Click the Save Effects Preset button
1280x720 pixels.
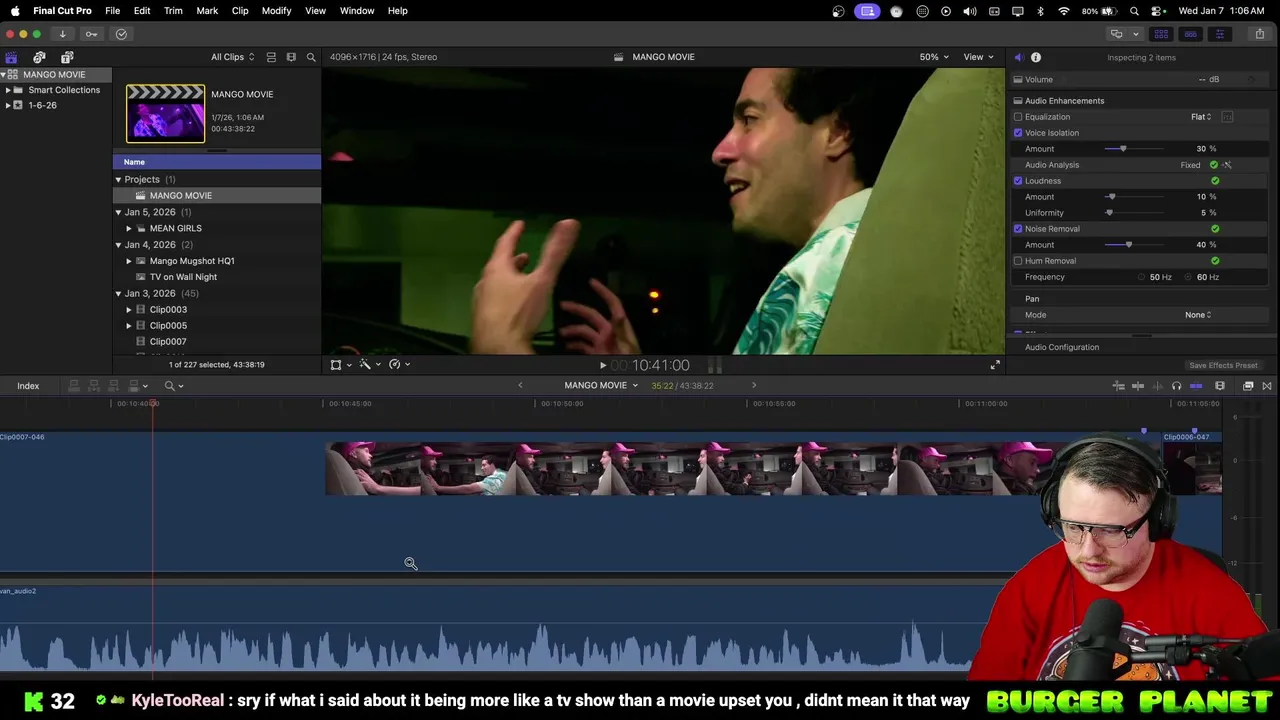tap(1223, 366)
